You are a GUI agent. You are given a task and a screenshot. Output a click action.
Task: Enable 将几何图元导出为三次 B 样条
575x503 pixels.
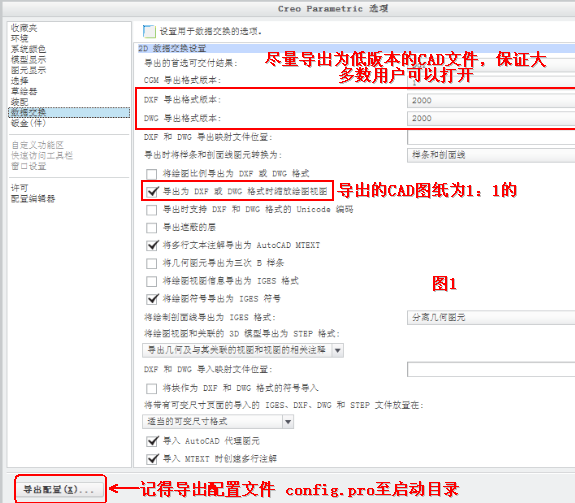[151, 263]
